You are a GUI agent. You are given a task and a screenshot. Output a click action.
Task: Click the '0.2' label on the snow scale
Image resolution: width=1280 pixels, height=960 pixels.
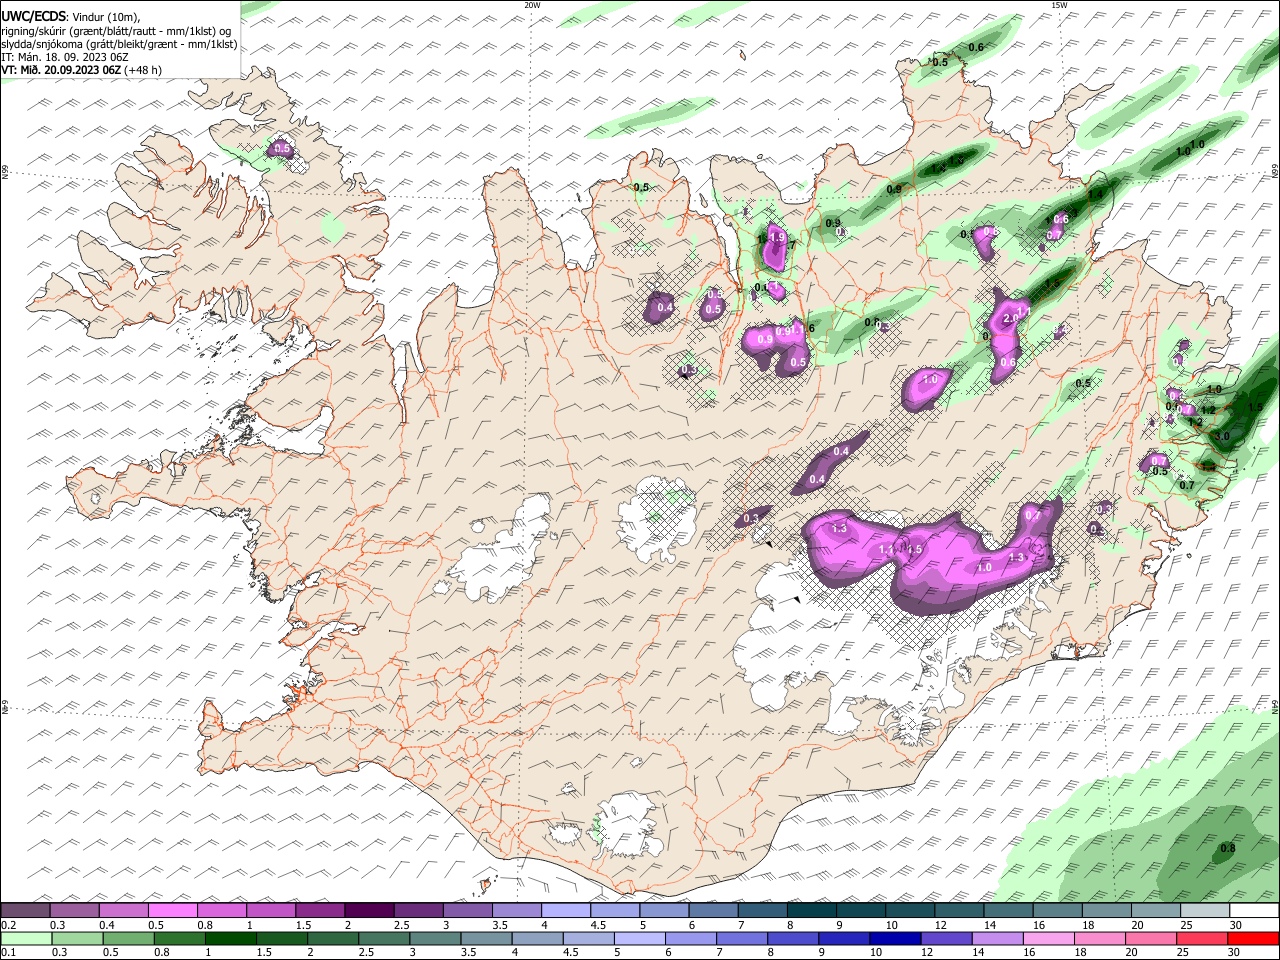8,925
